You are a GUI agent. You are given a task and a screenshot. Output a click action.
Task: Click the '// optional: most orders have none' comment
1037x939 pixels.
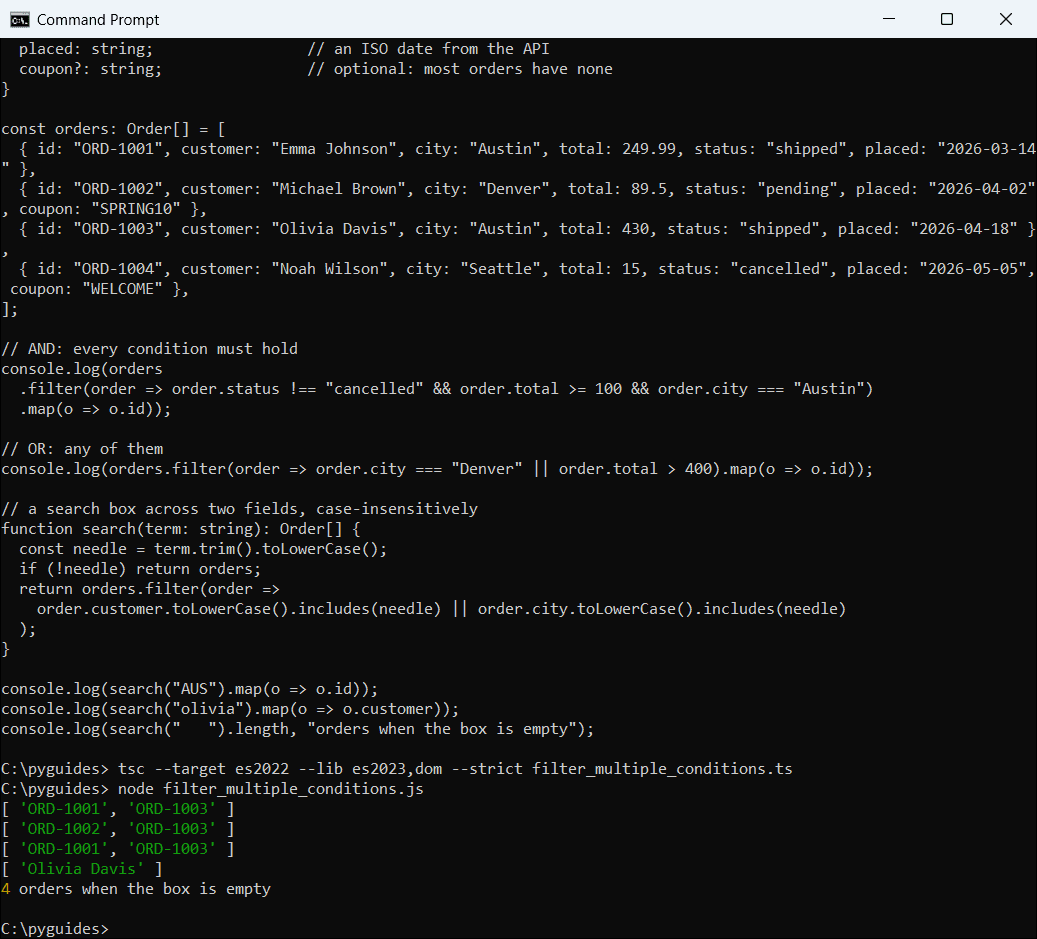tap(460, 69)
